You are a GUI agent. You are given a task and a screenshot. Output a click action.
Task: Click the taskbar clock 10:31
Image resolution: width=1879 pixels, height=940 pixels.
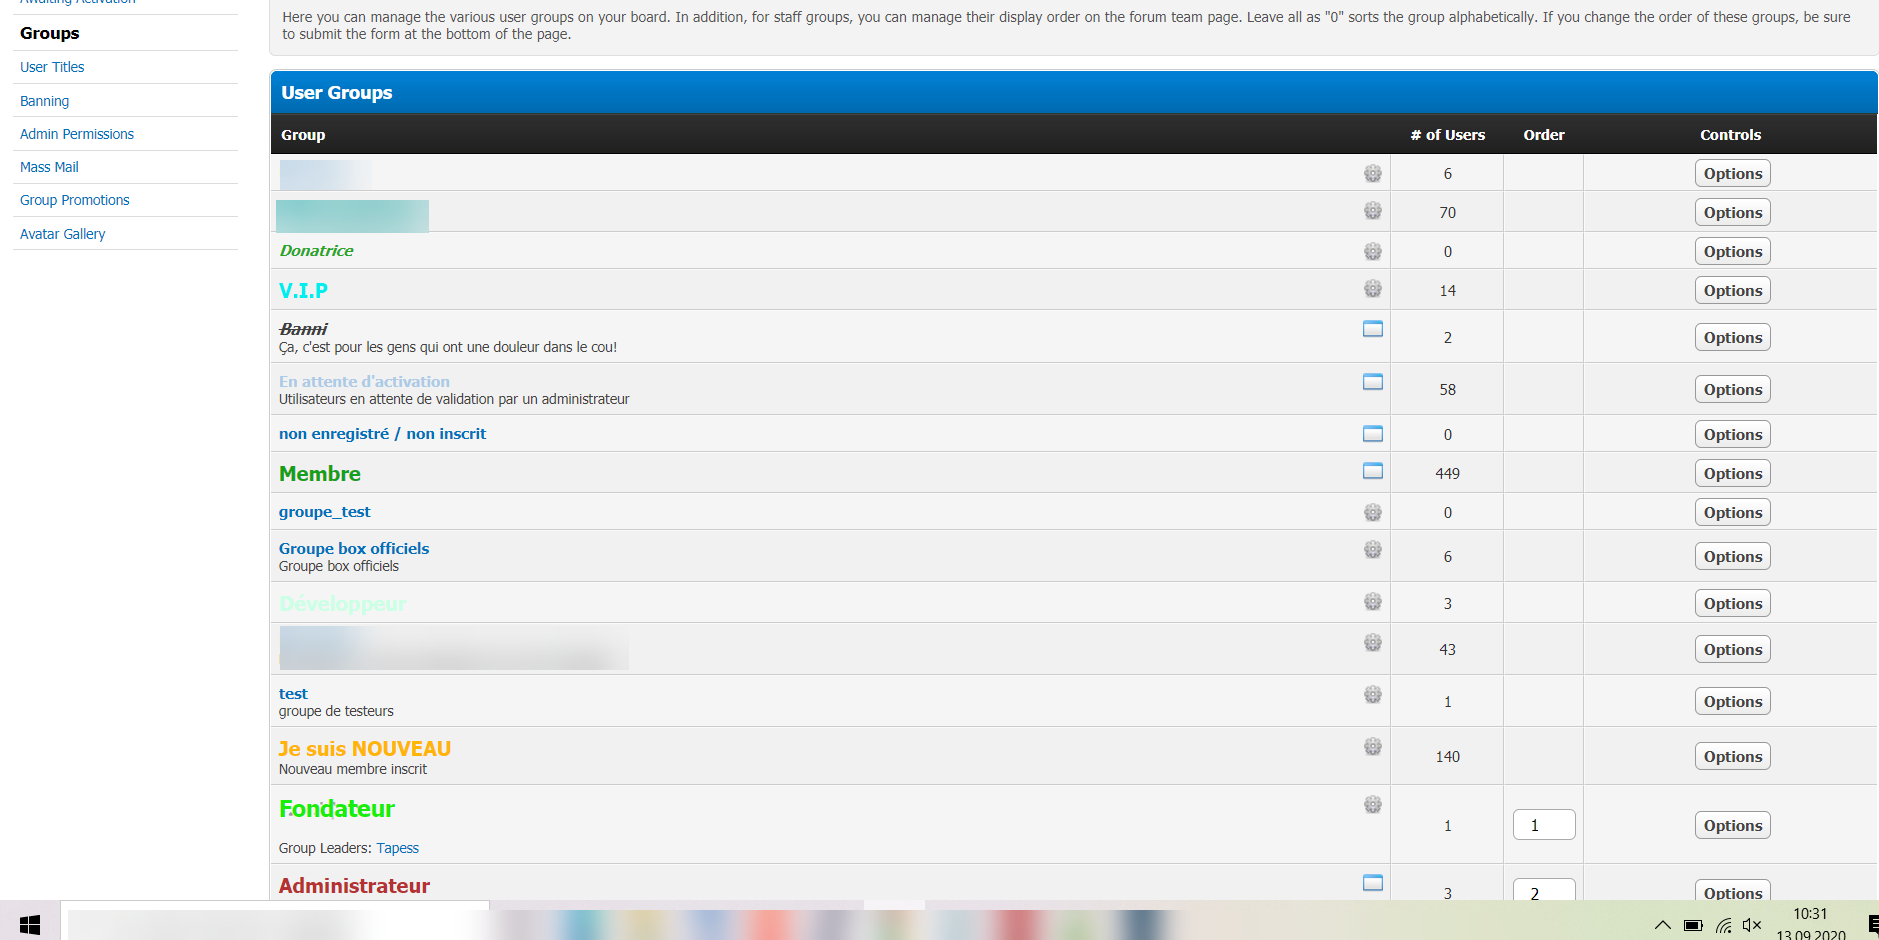tap(1810, 914)
